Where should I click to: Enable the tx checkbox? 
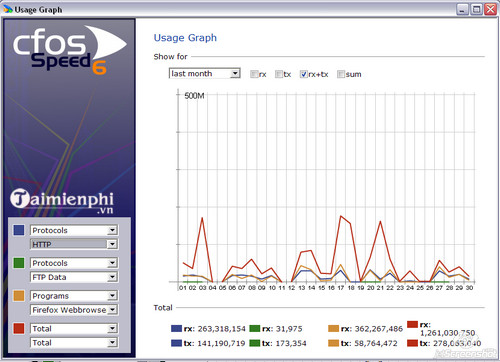[279, 74]
